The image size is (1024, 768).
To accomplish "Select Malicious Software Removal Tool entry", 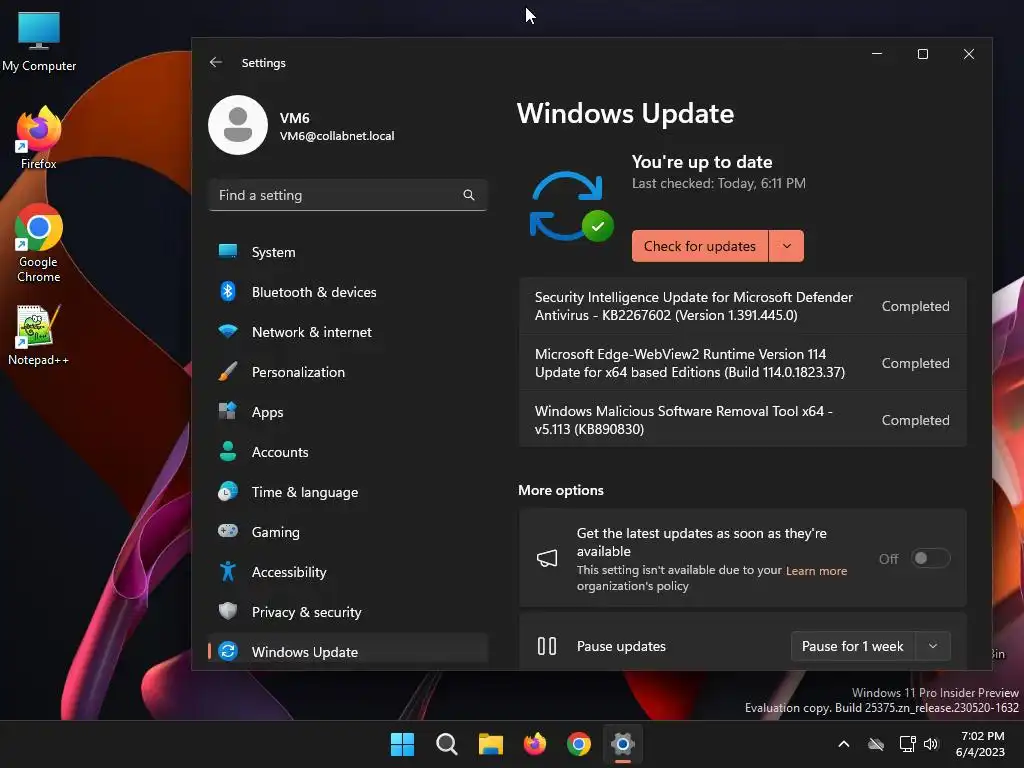I will click(x=743, y=420).
